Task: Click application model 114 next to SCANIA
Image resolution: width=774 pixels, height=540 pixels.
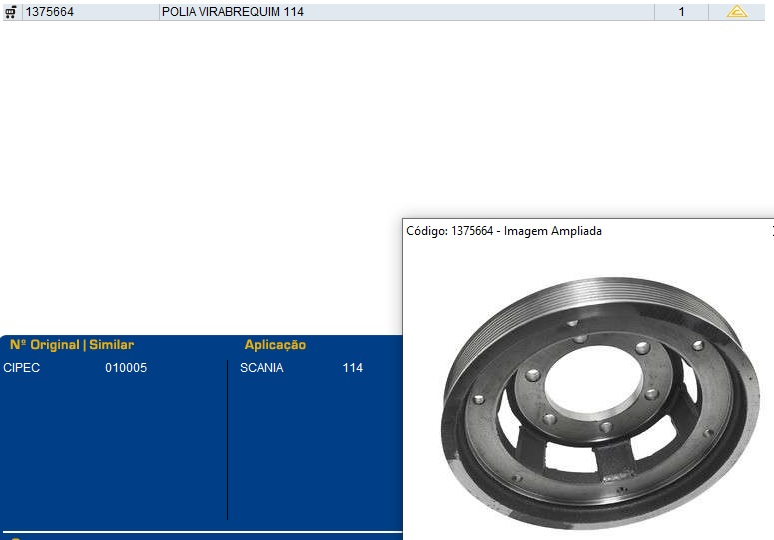Action: (x=352, y=368)
